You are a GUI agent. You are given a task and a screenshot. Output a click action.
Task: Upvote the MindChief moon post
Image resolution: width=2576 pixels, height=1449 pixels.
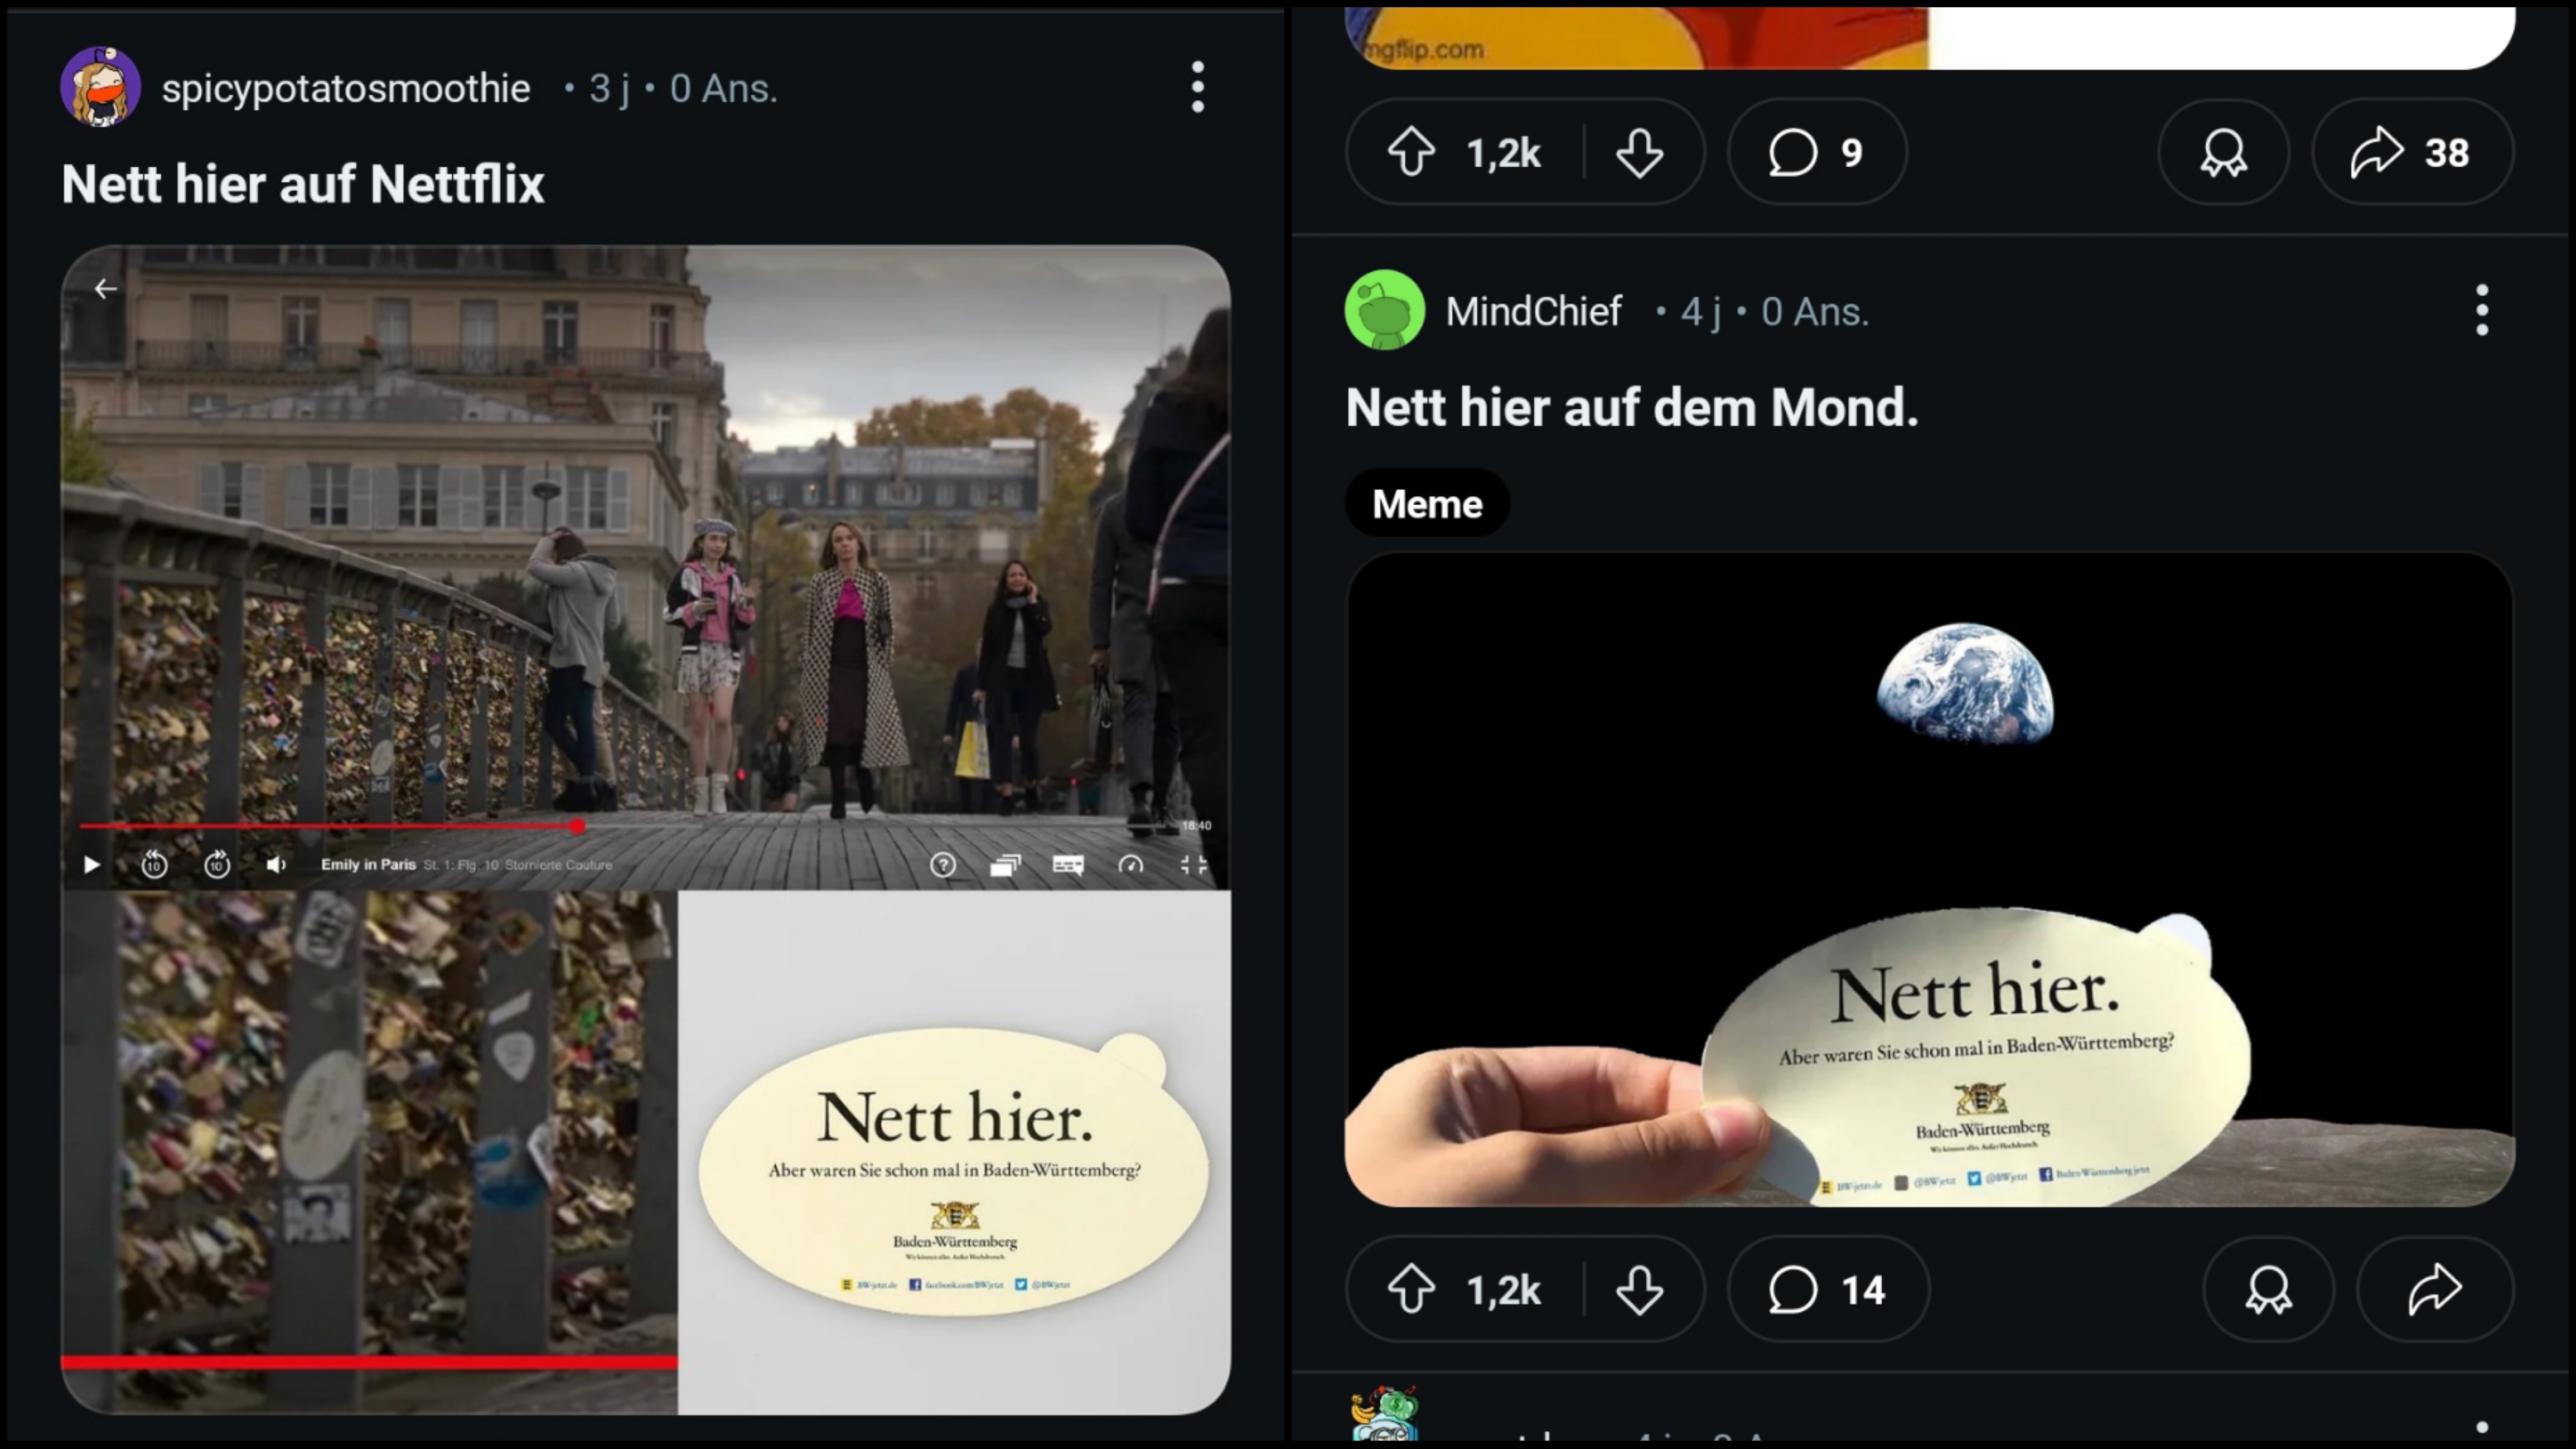[x=1411, y=1289]
